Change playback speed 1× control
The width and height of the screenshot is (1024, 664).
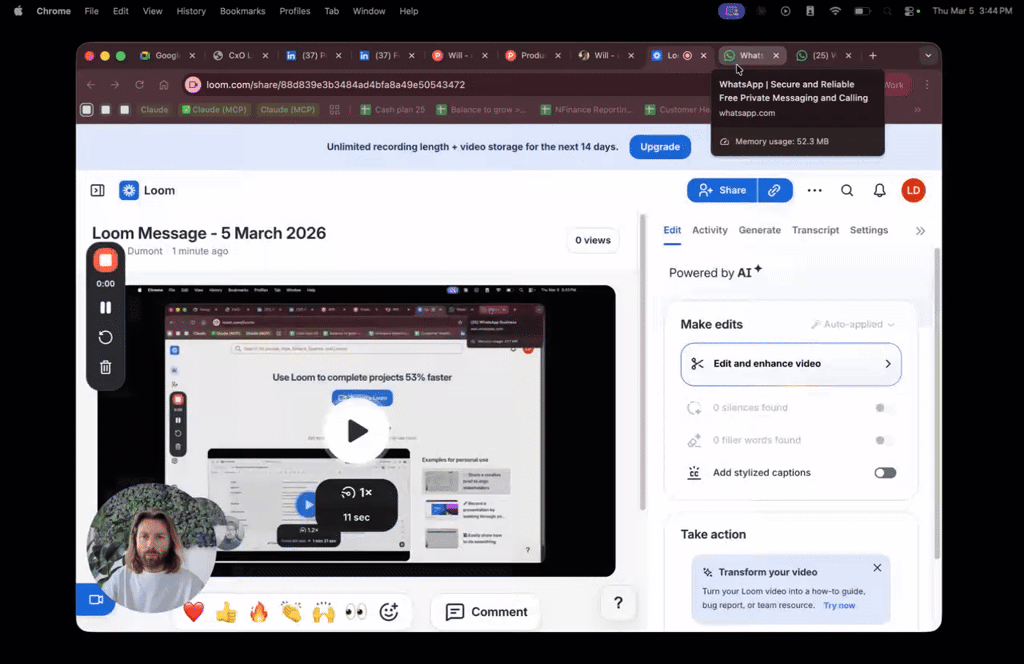(x=357, y=493)
